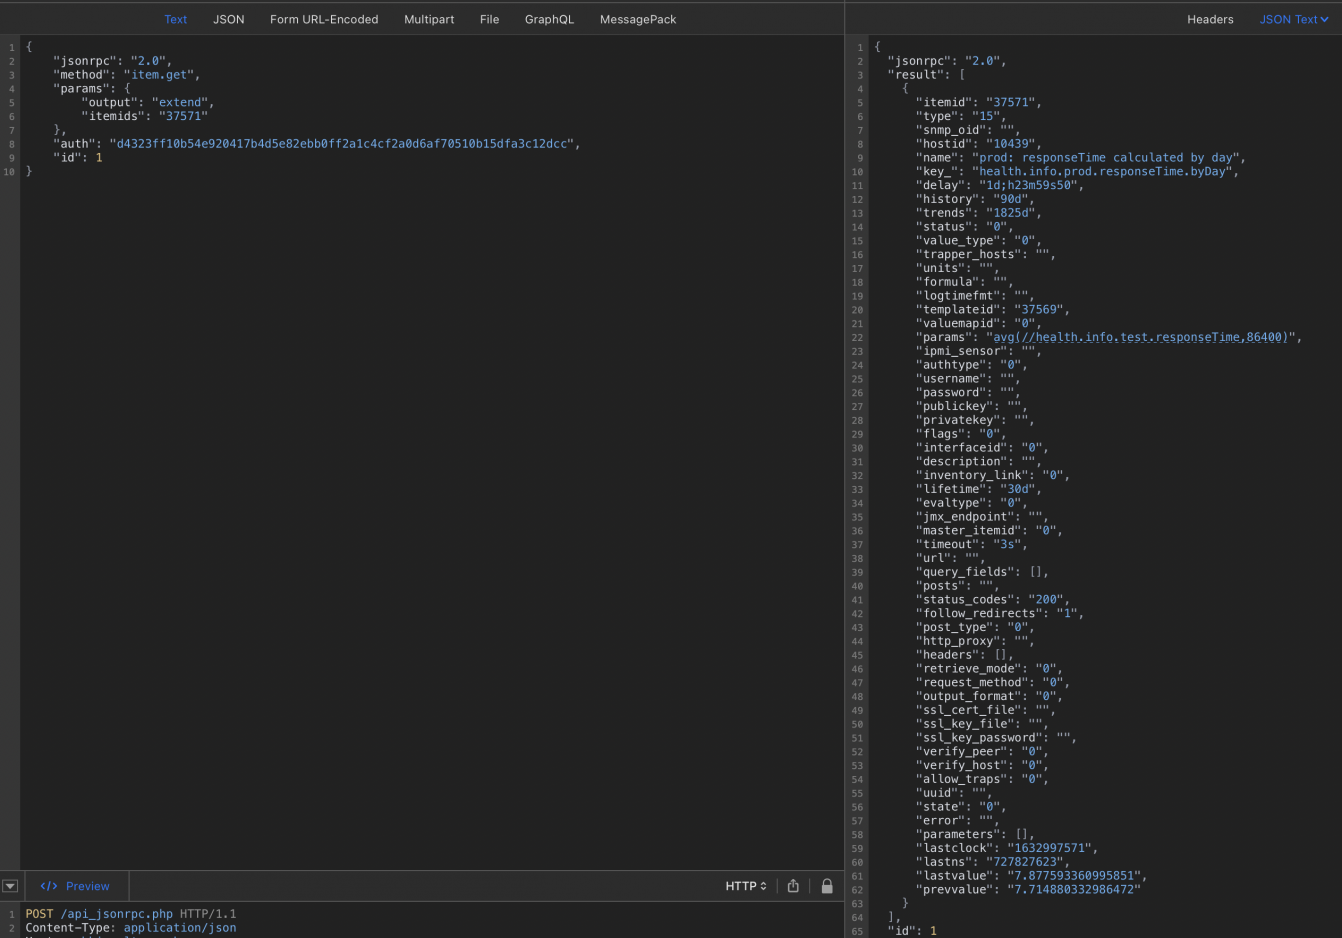
Task: Choose the Form URL-Encoded body tab
Action: (324, 19)
